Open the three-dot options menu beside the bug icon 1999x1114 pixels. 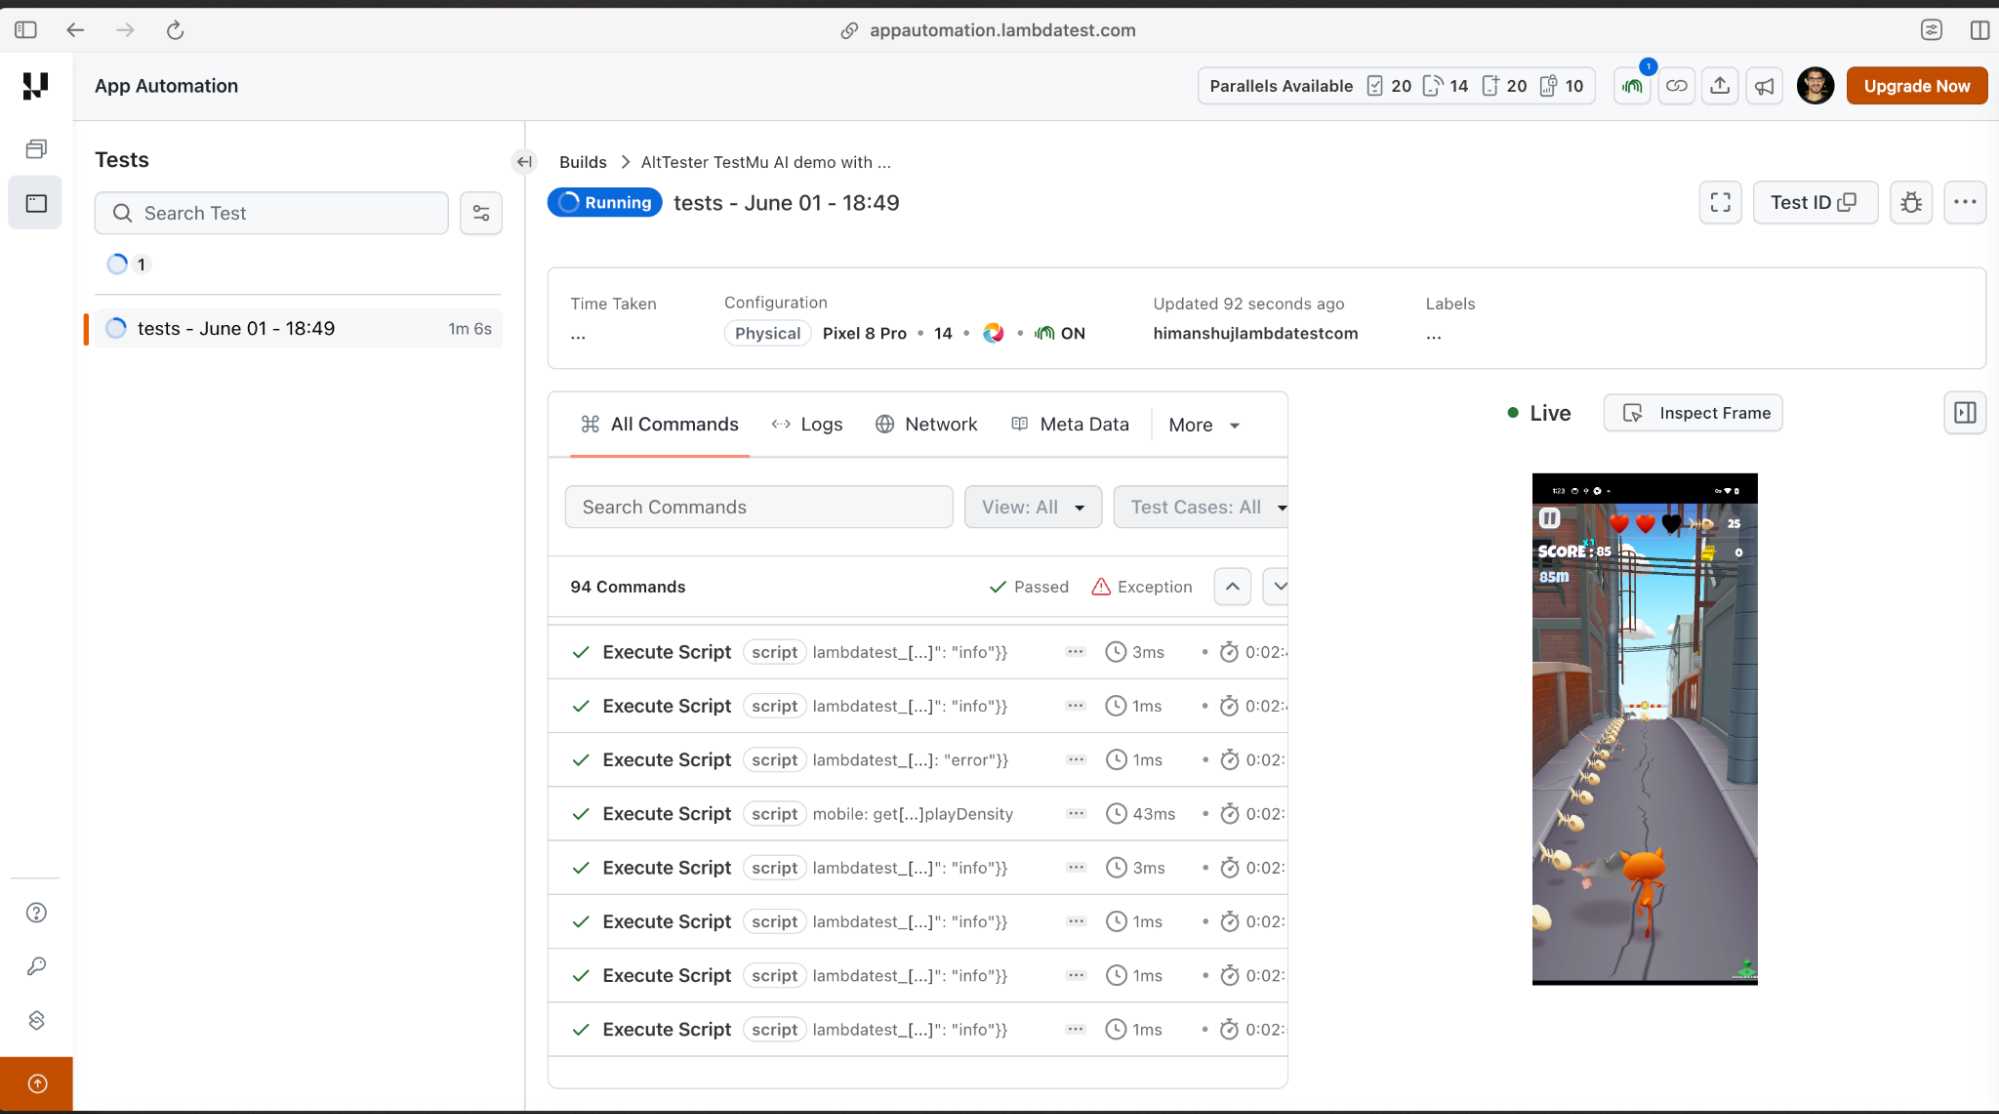[1965, 203]
